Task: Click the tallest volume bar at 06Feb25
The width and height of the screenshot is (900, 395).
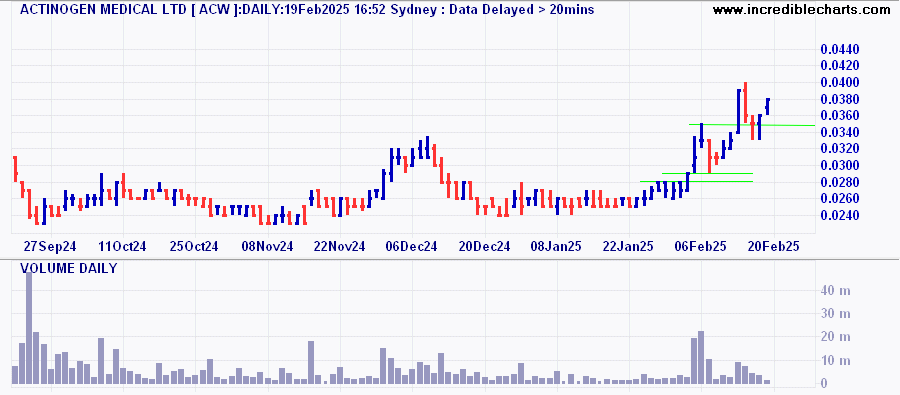Action: [701, 357]
